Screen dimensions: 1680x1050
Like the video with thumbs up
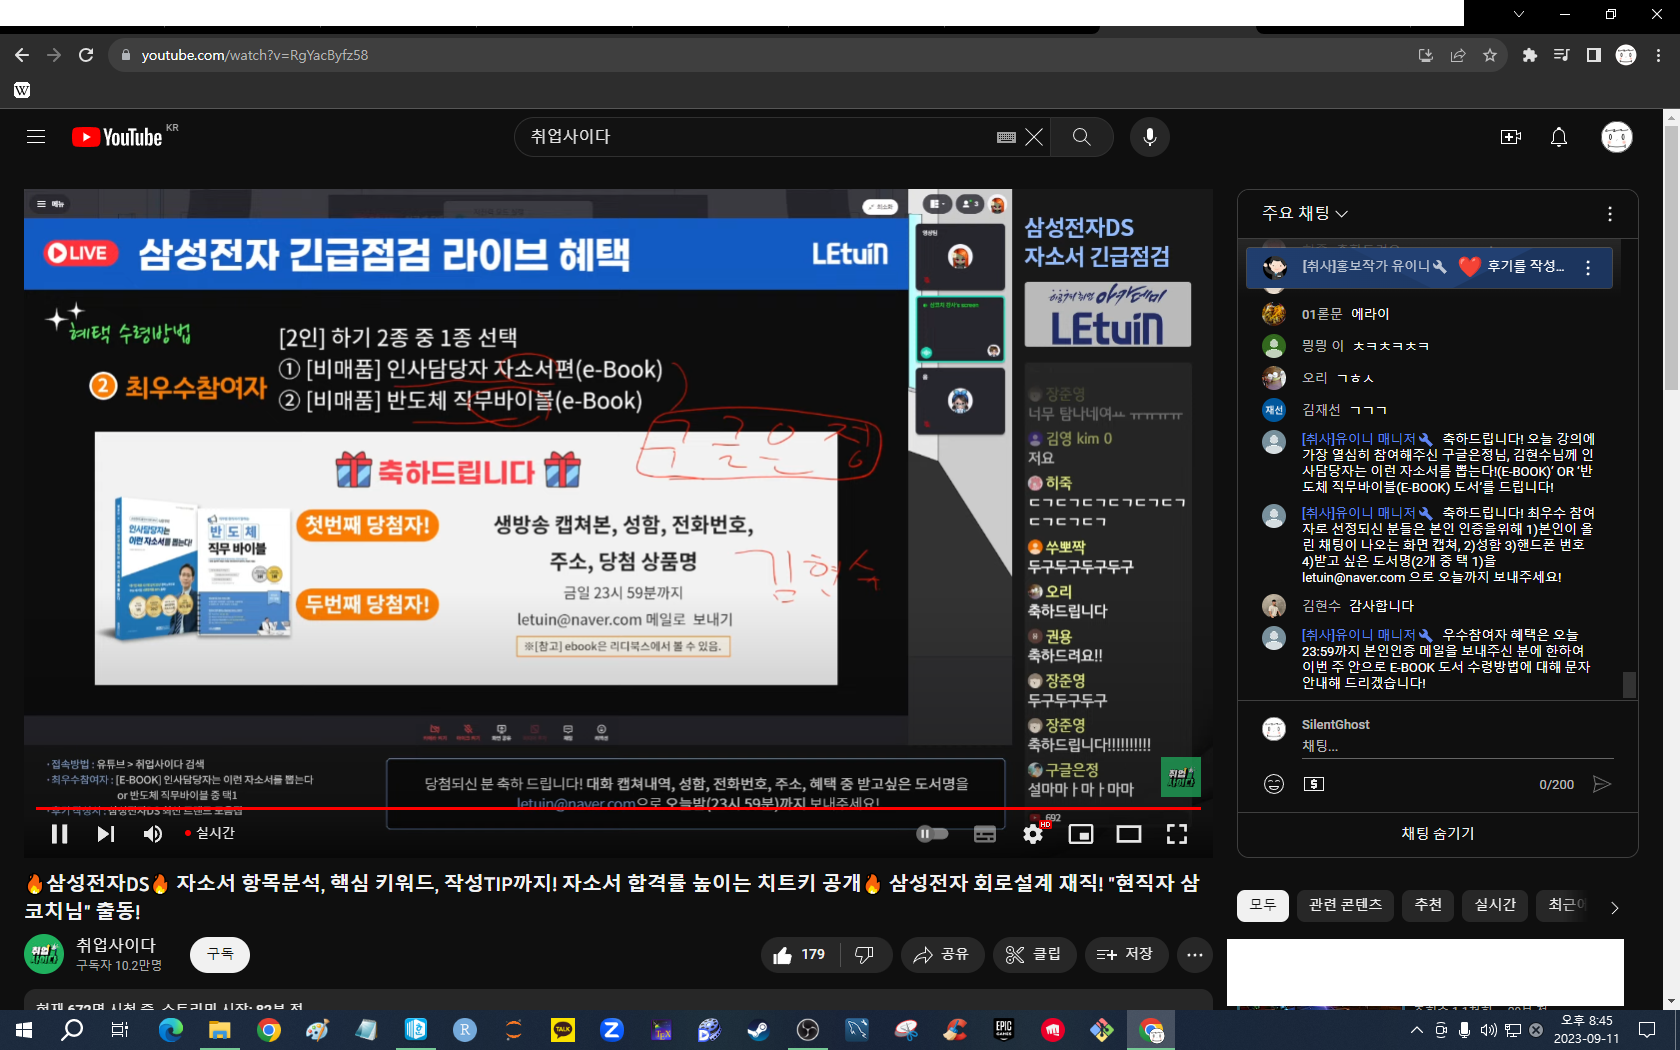tap(800, 955)
